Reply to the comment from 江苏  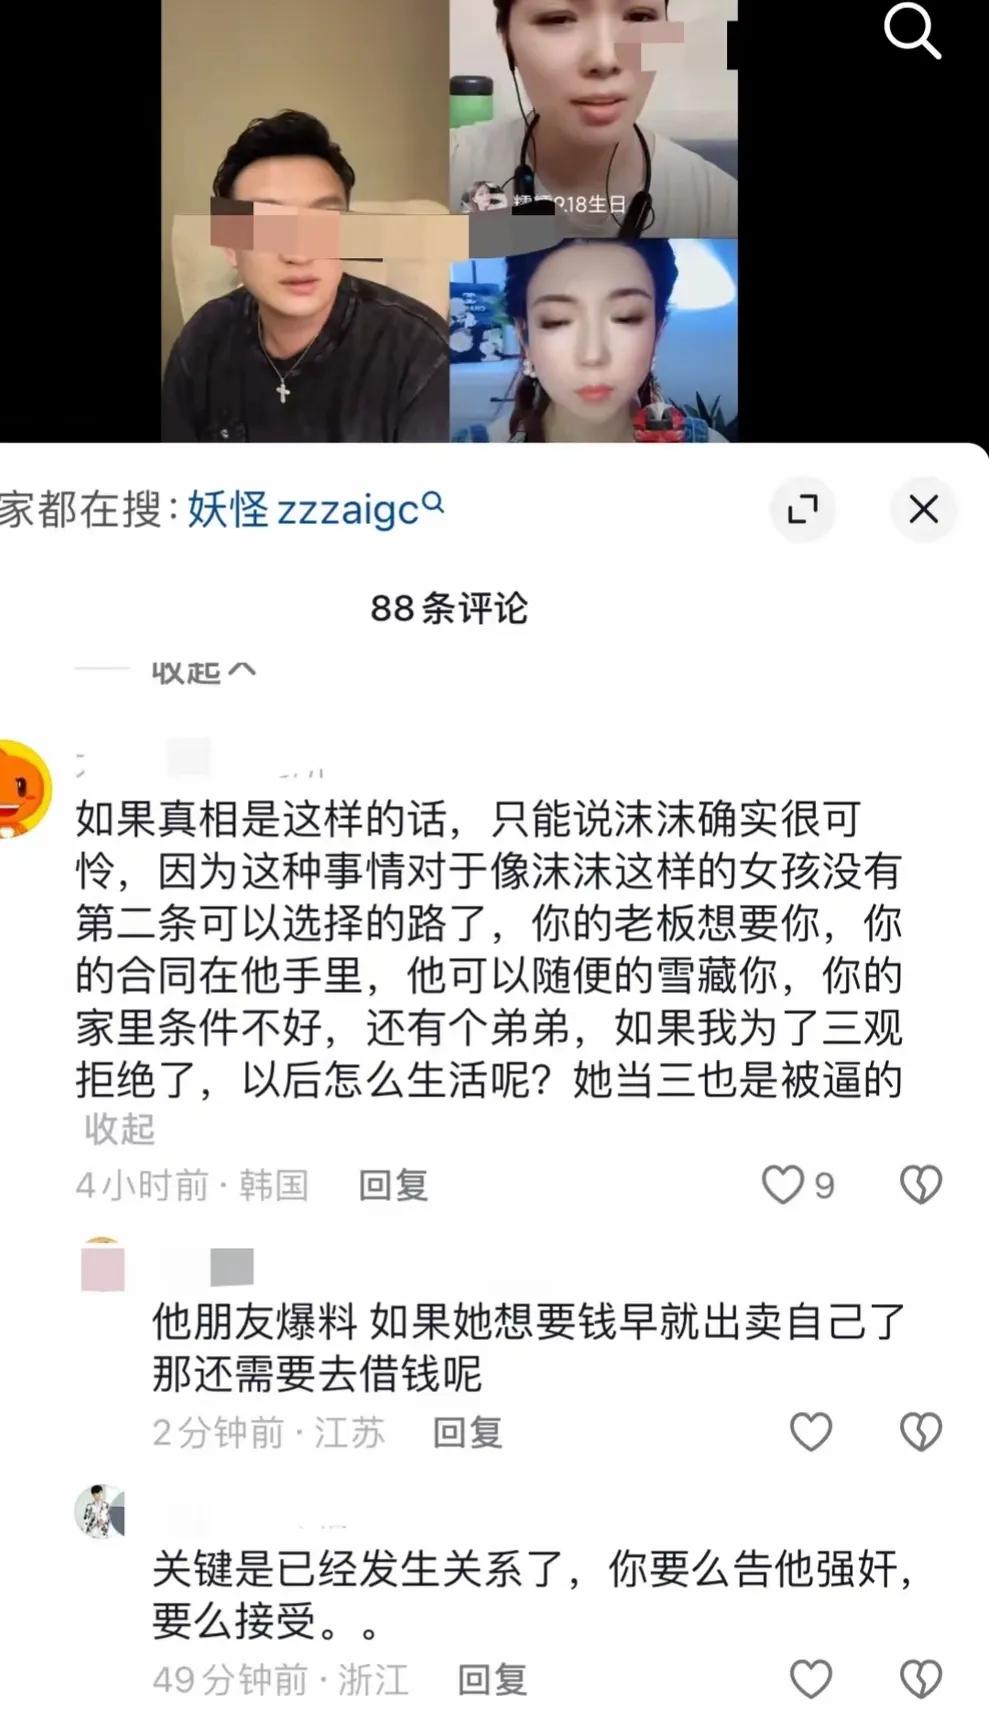(467, 1433)
